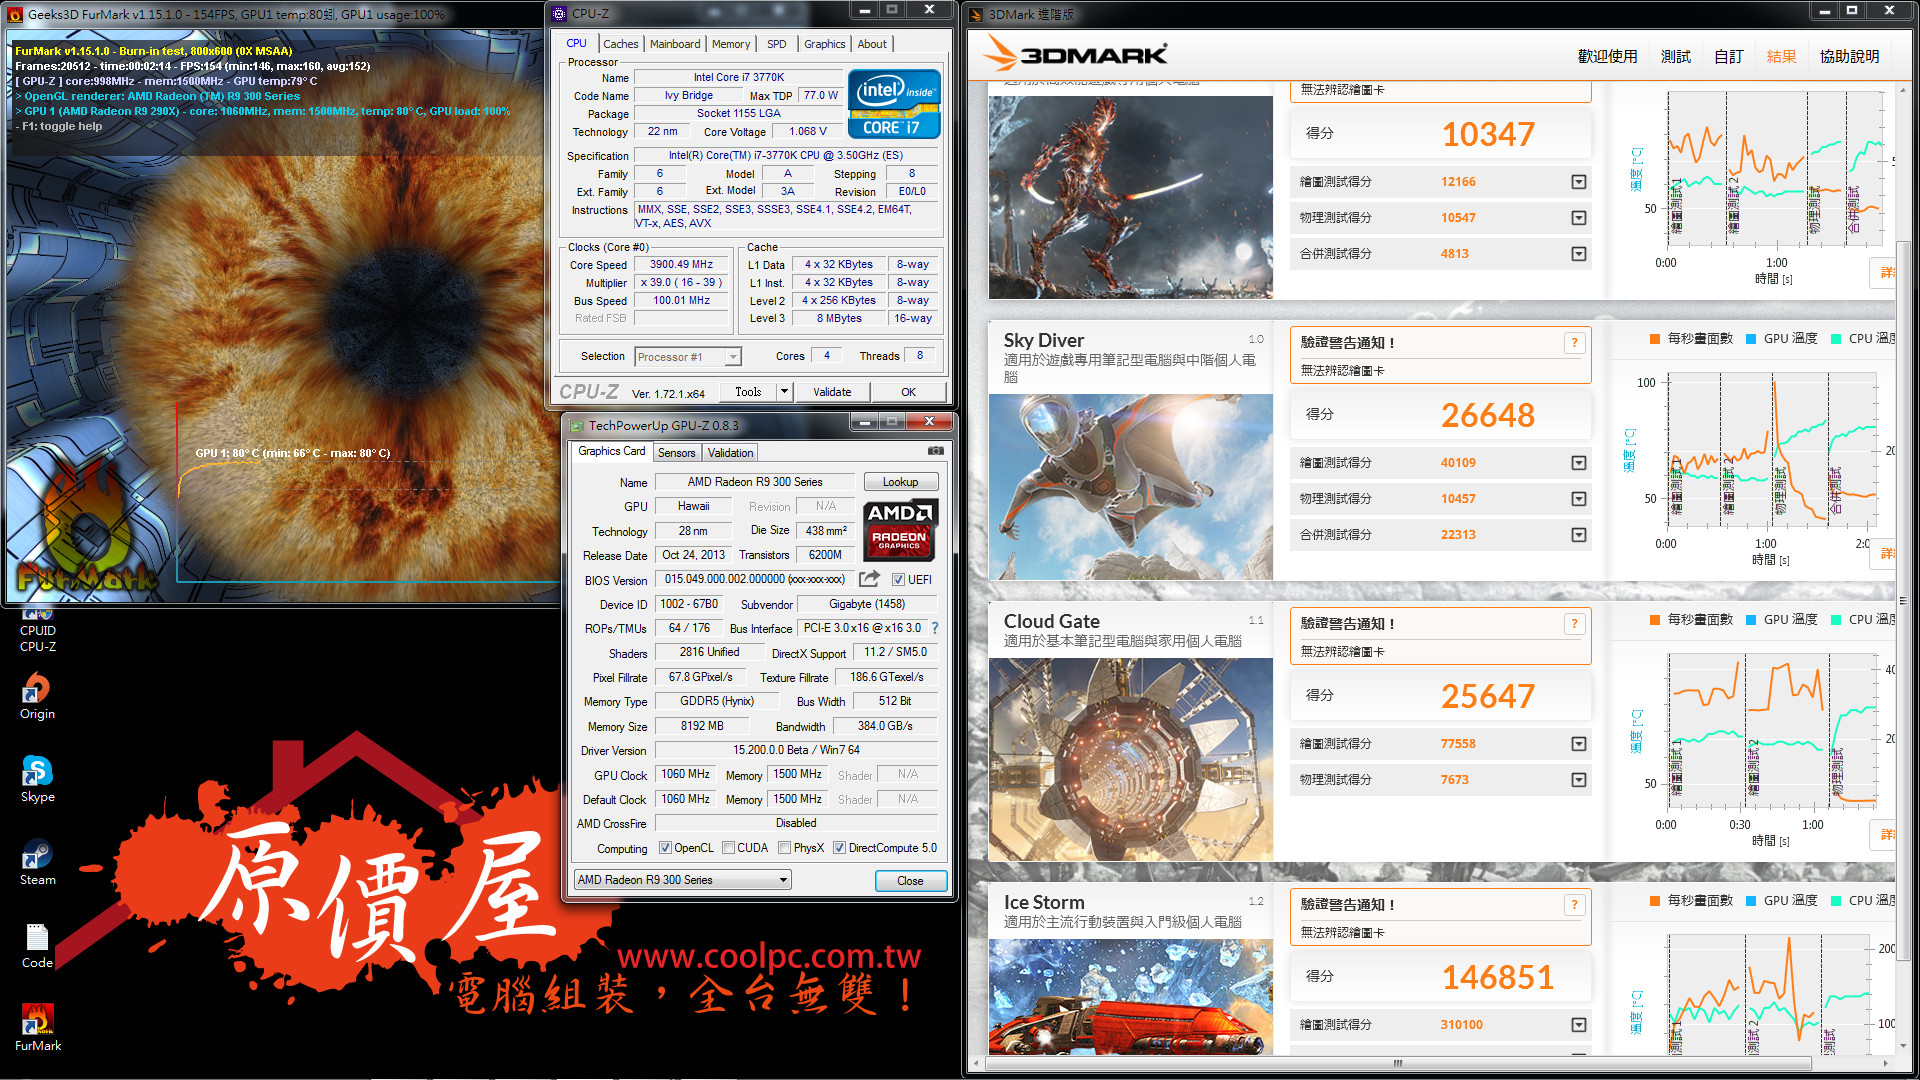The height and width of the screenshot is (1080, 1920).
Task: Switch to the Caches tab in CPU-Z
Action: 620,44
